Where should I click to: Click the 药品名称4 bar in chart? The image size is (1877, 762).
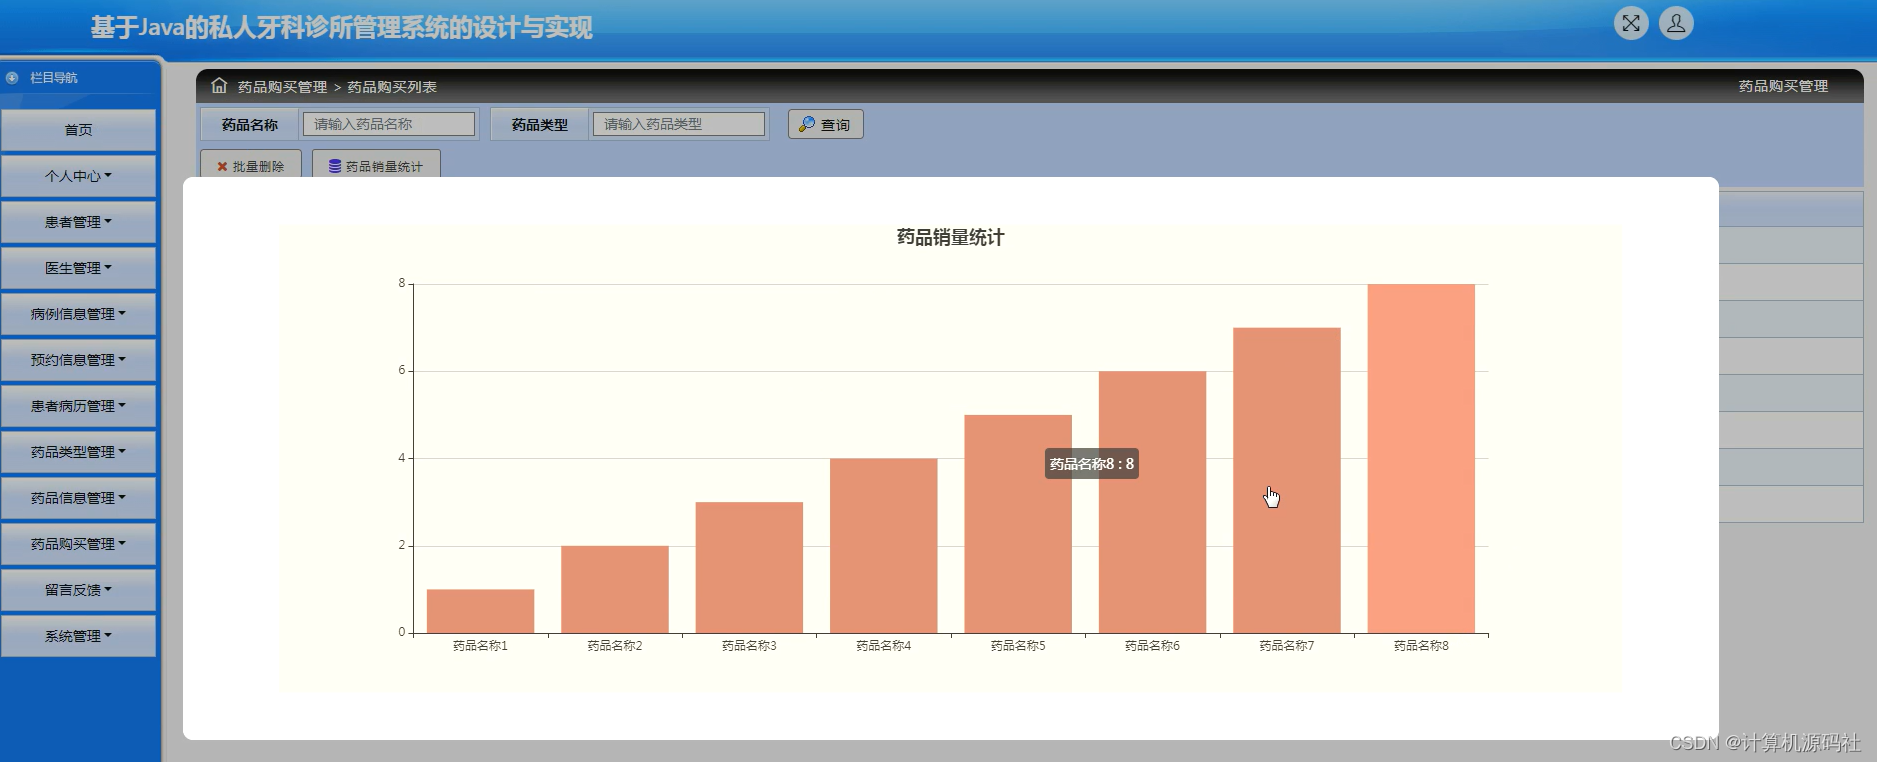click(x=884, y=545)
